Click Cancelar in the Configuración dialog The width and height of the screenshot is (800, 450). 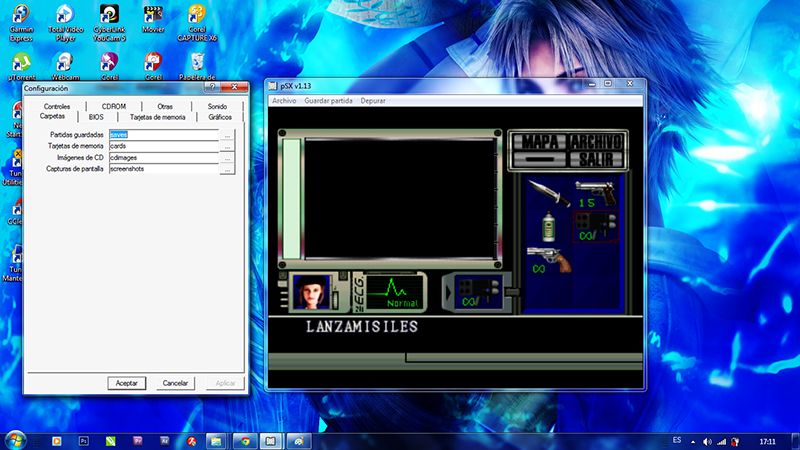click(175, 383)
